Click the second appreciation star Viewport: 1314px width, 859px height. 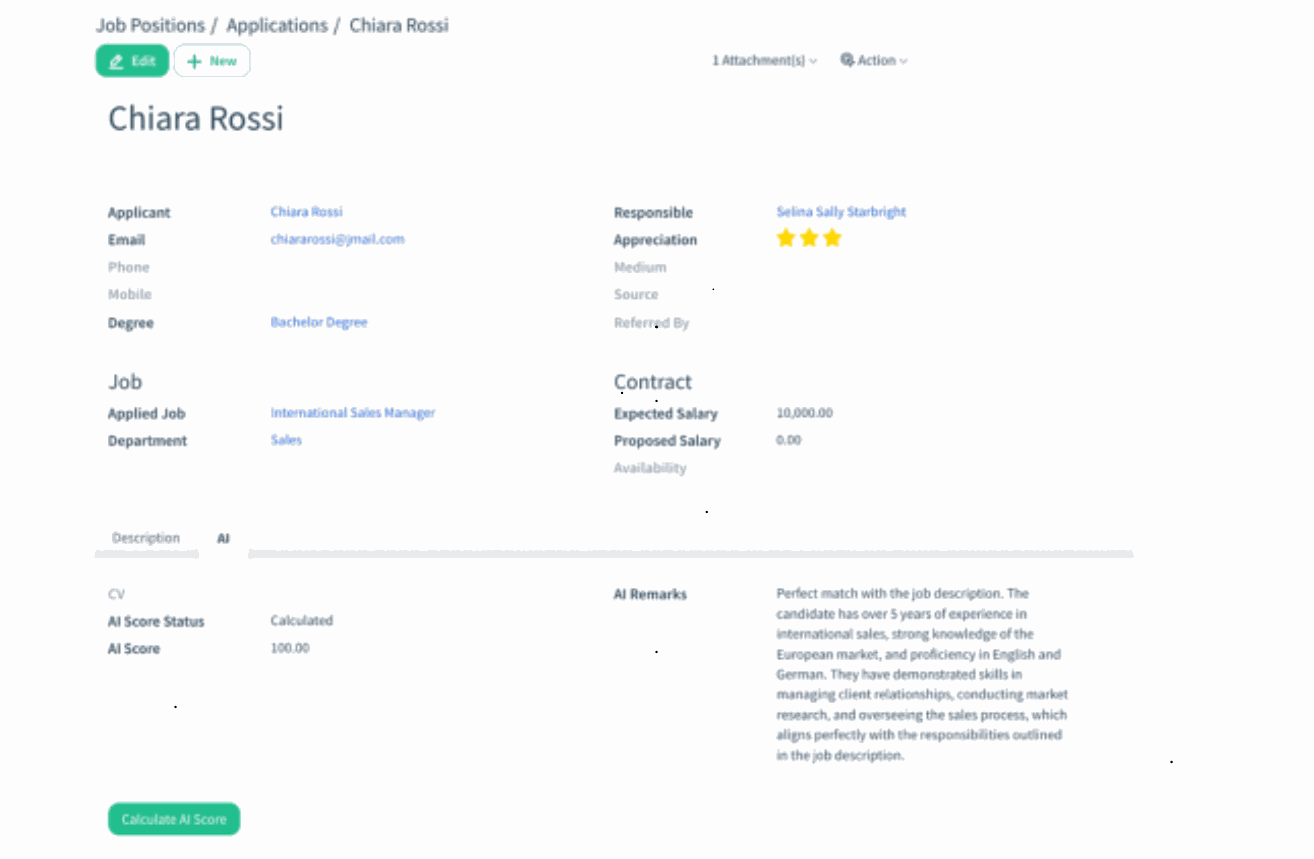(809, 238)
